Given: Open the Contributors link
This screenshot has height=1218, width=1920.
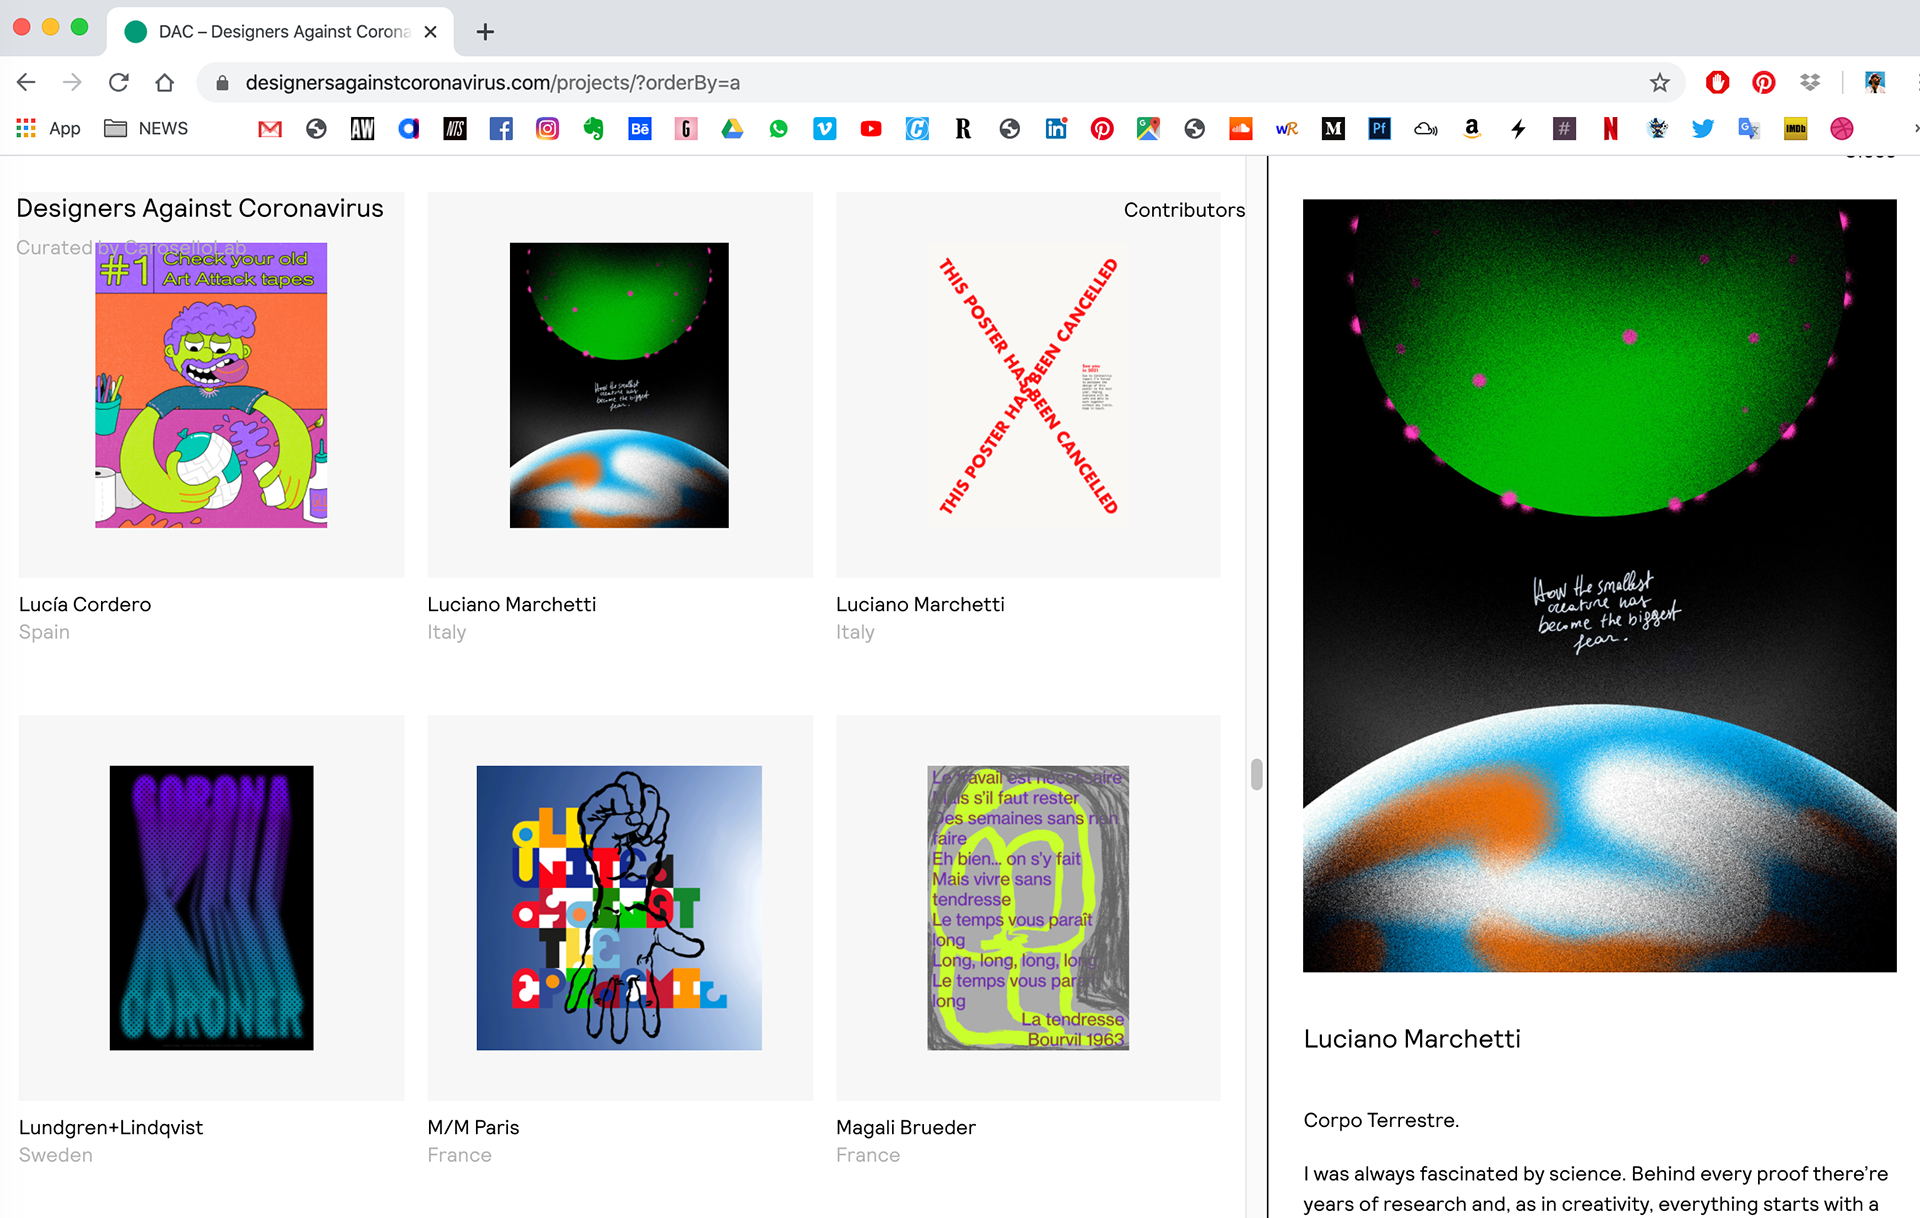Looking at the screenshot, I should pyautogui.click(x=1184, y=210).
